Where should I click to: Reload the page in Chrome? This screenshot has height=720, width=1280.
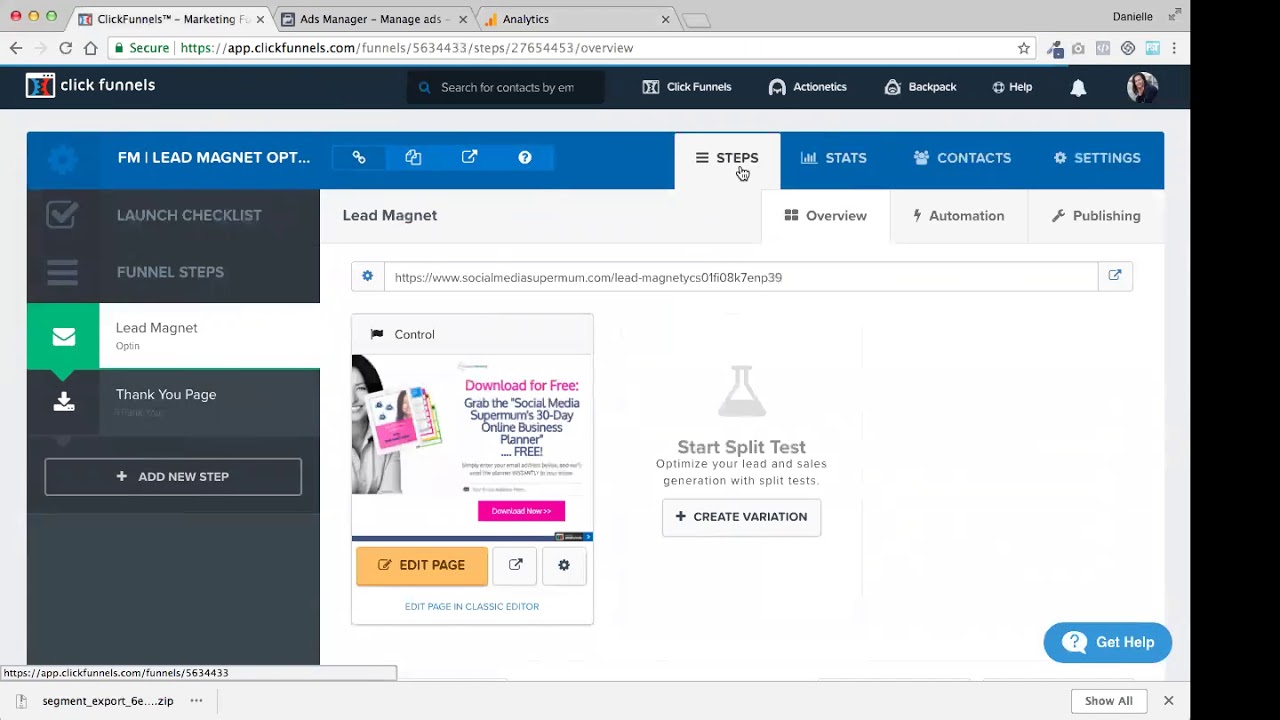[65, 48]
